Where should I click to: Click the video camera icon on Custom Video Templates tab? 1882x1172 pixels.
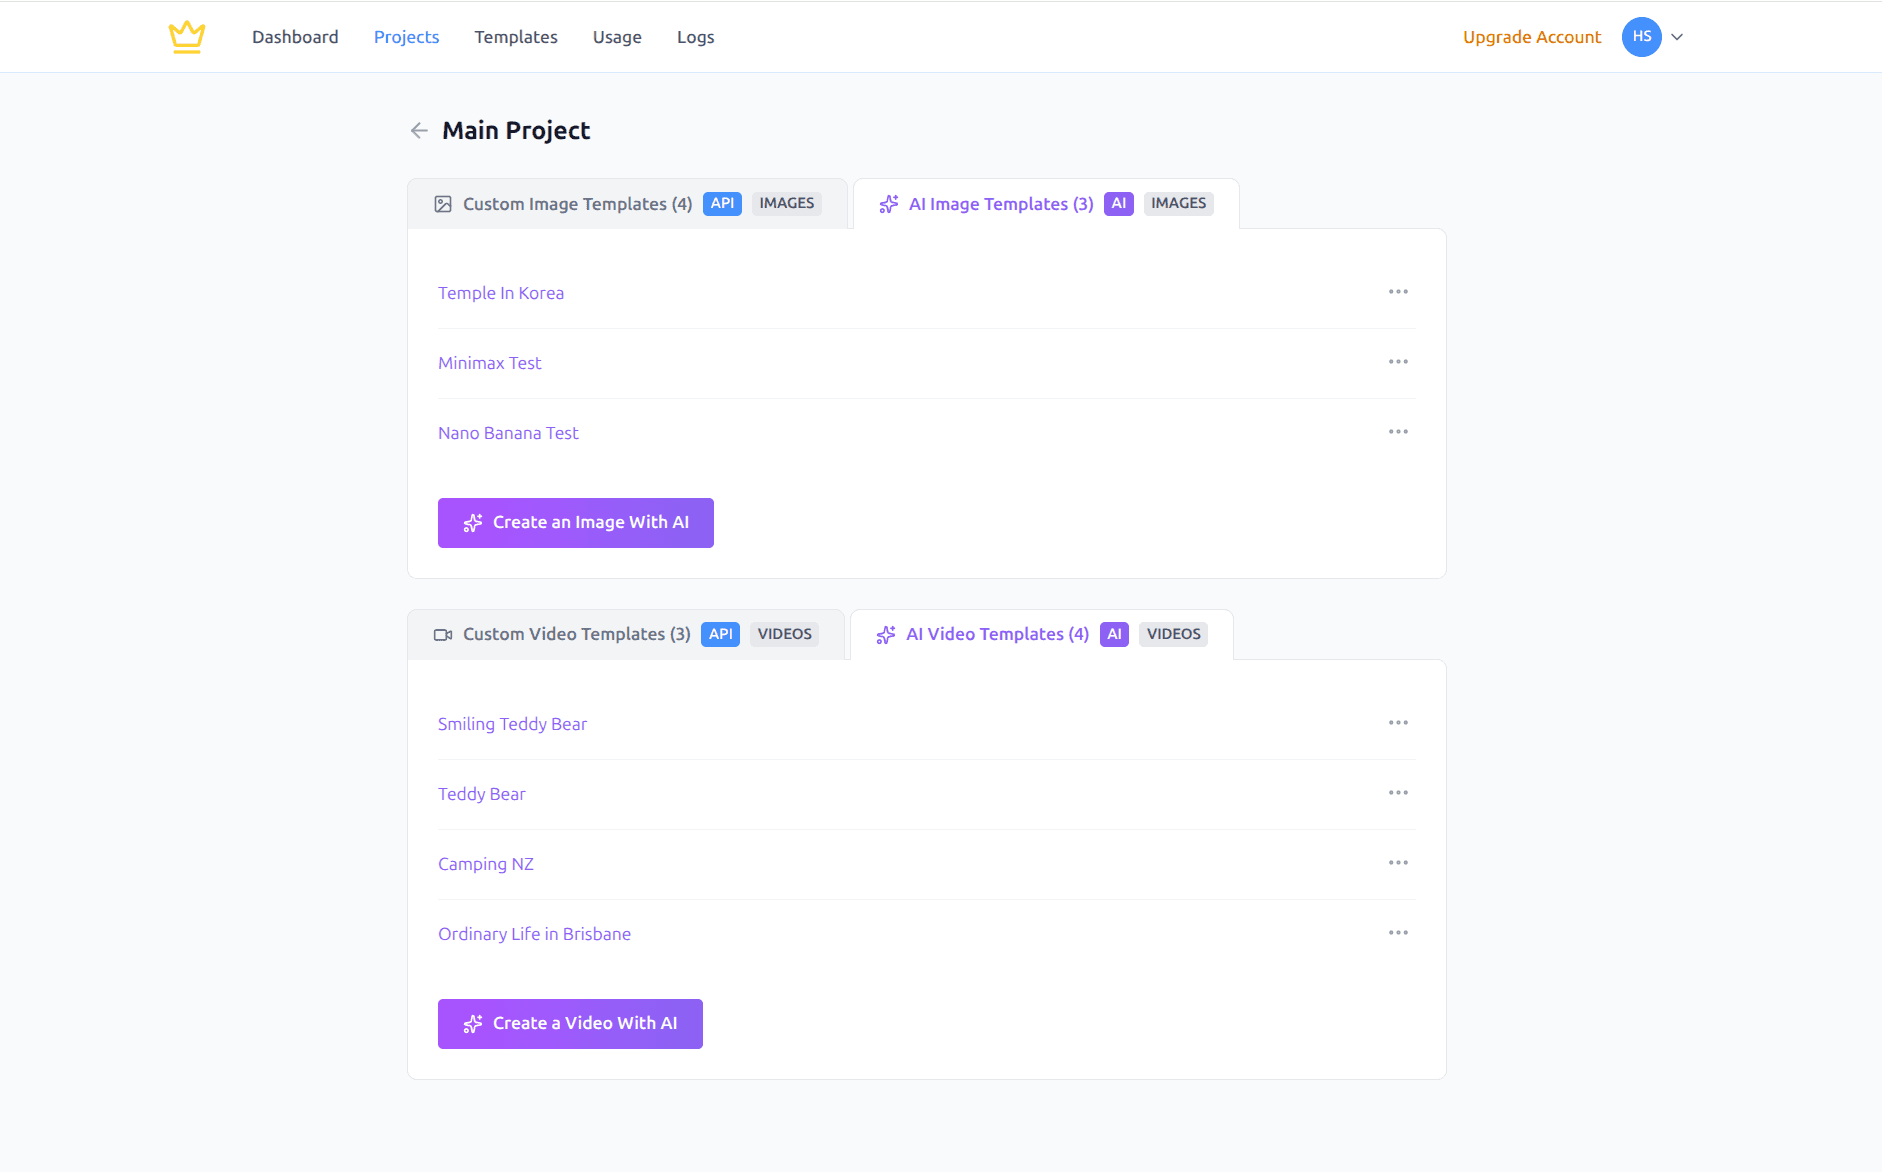pos(443,633)
